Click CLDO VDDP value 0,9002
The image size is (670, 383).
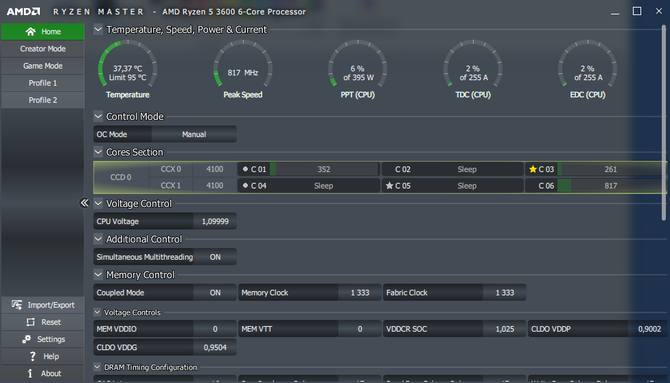649,329
